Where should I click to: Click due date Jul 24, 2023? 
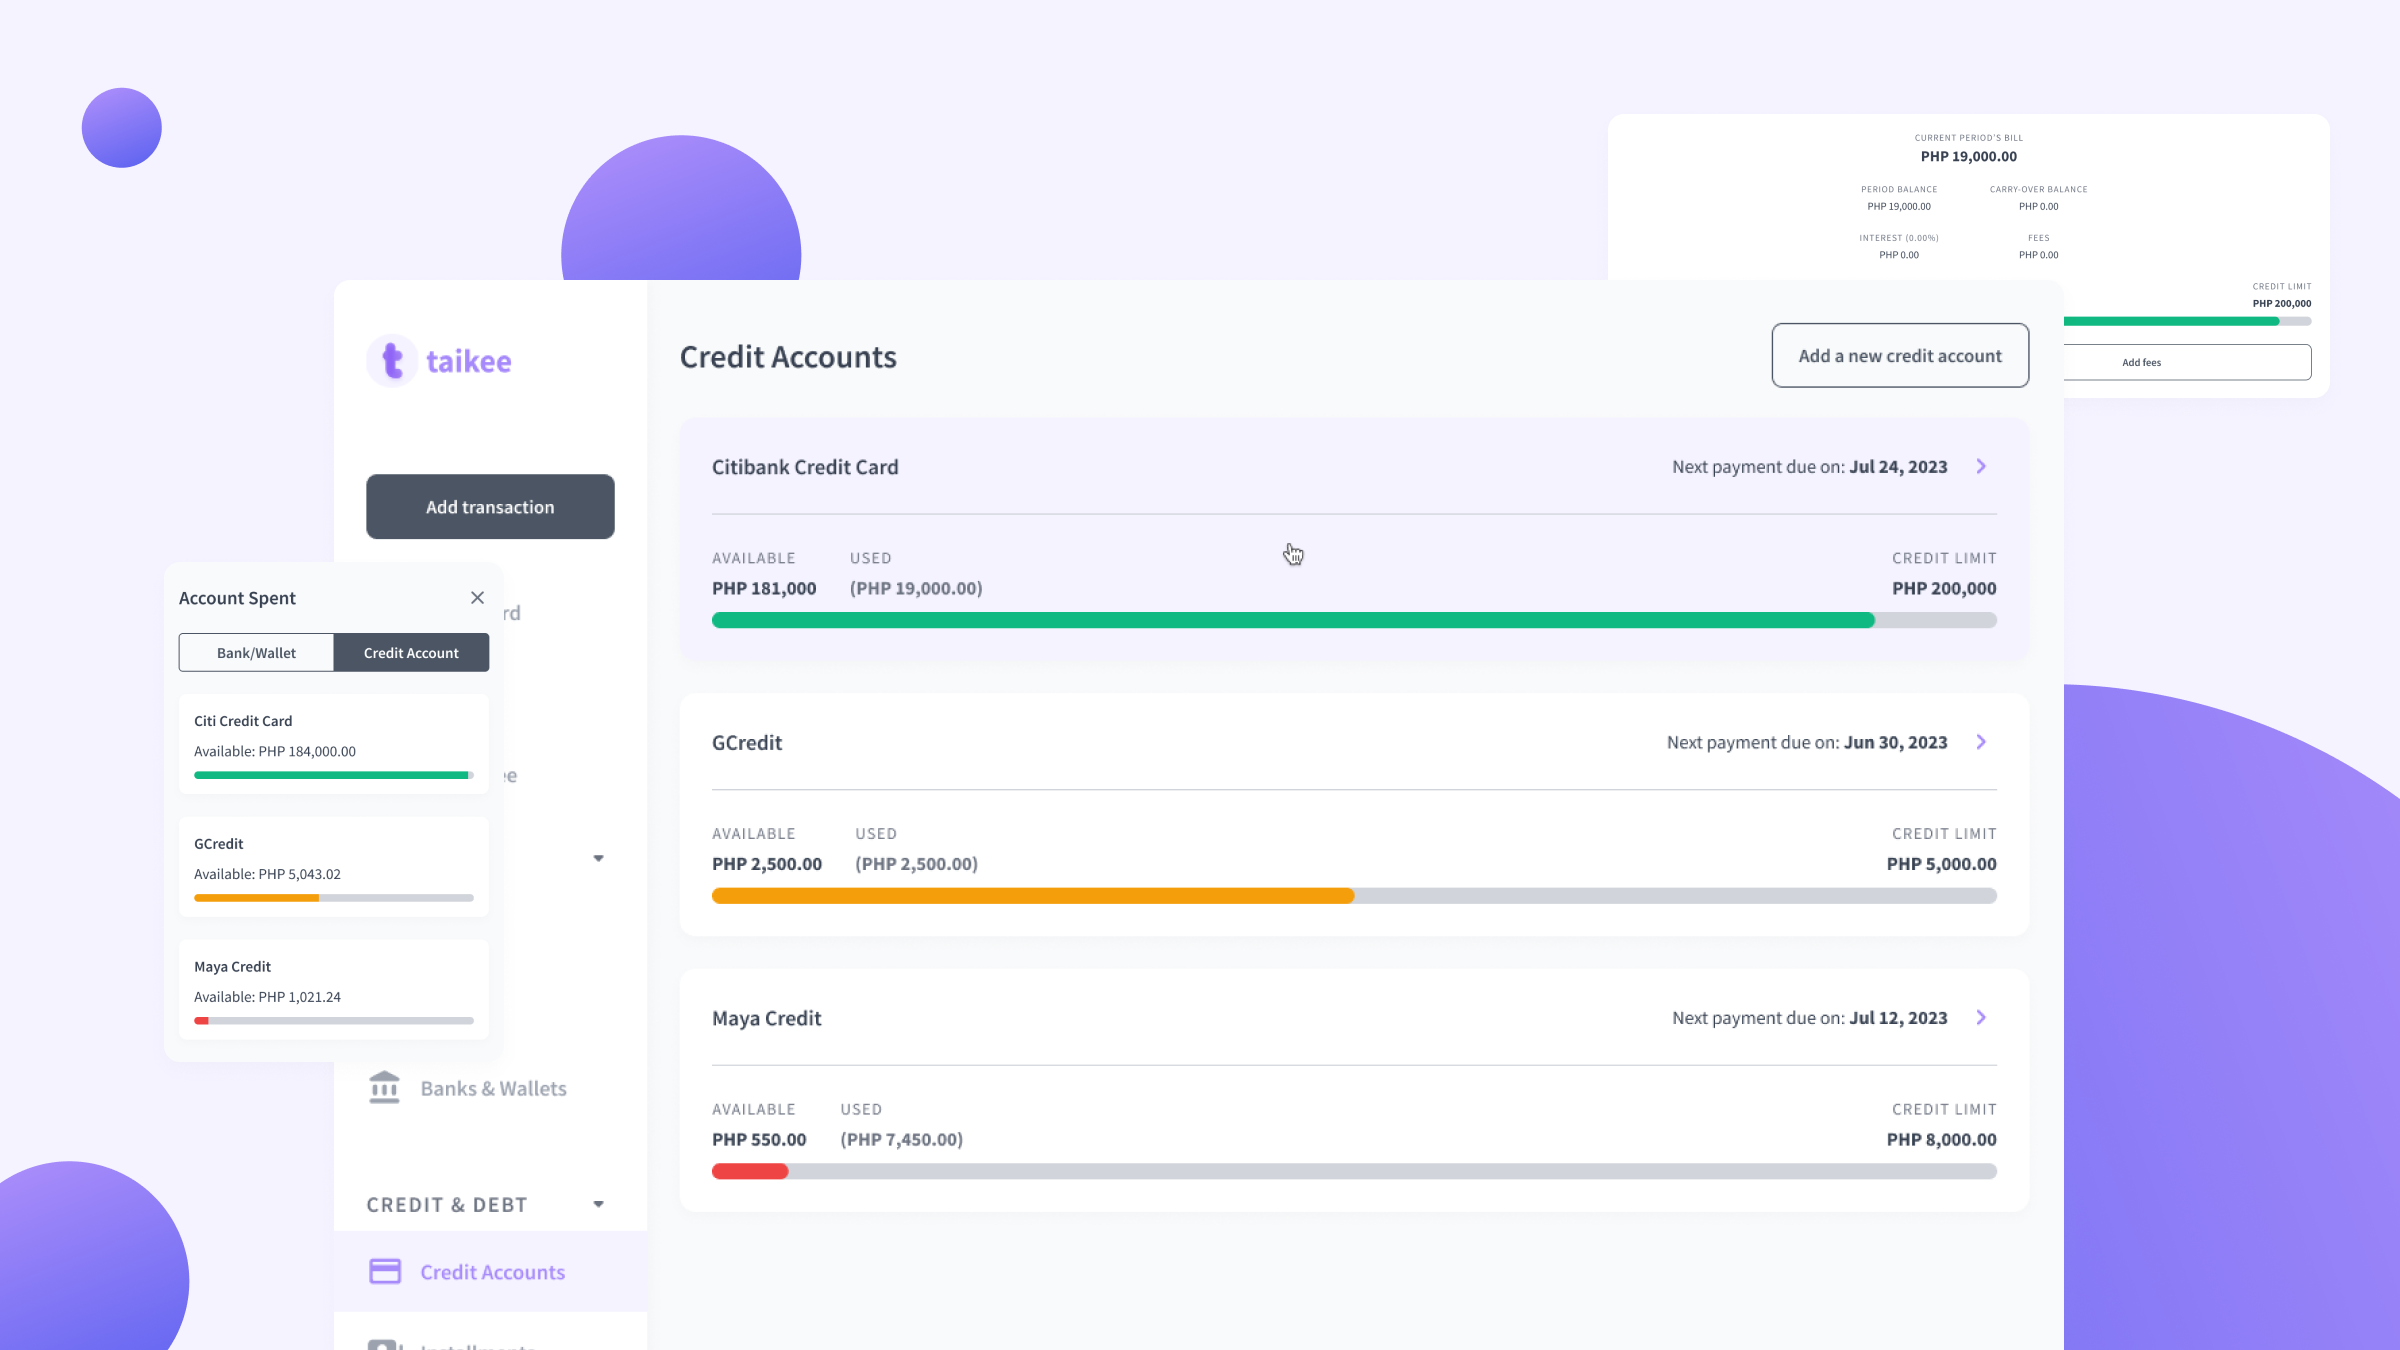click(1898, 467)
